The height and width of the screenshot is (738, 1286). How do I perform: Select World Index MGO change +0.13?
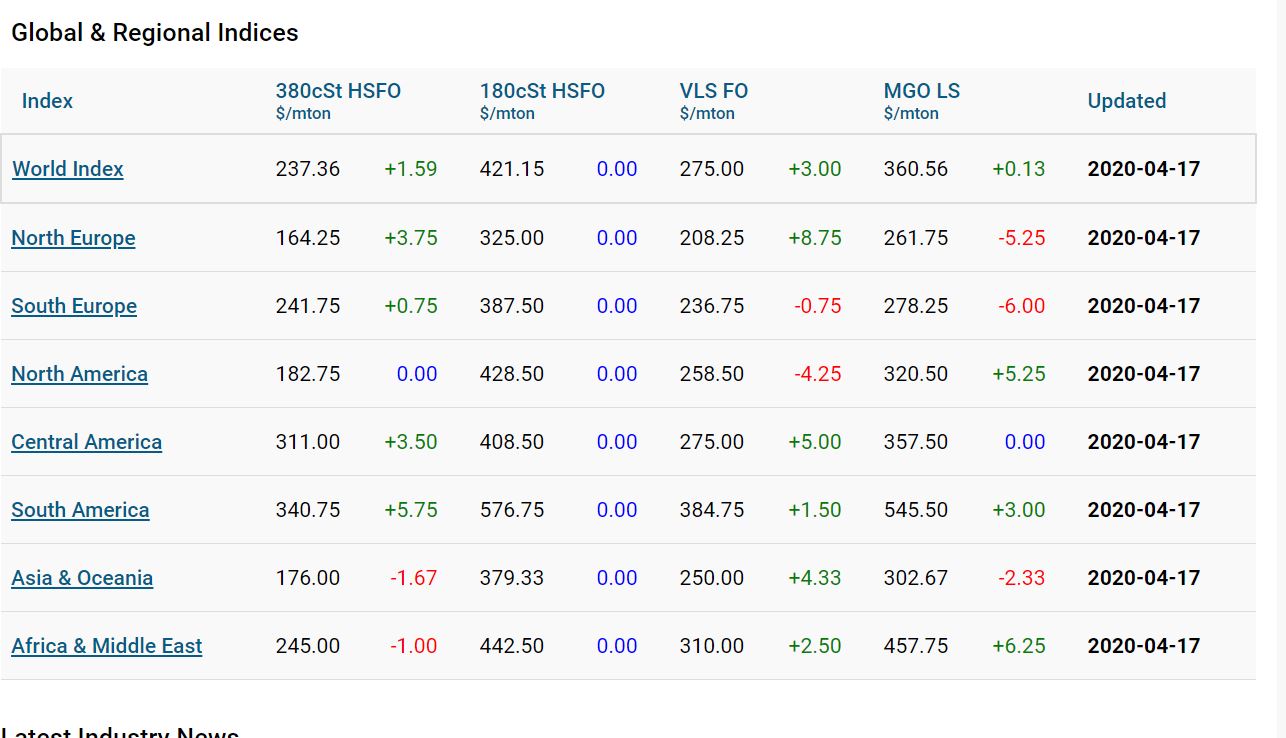[x=1019, y=169]
